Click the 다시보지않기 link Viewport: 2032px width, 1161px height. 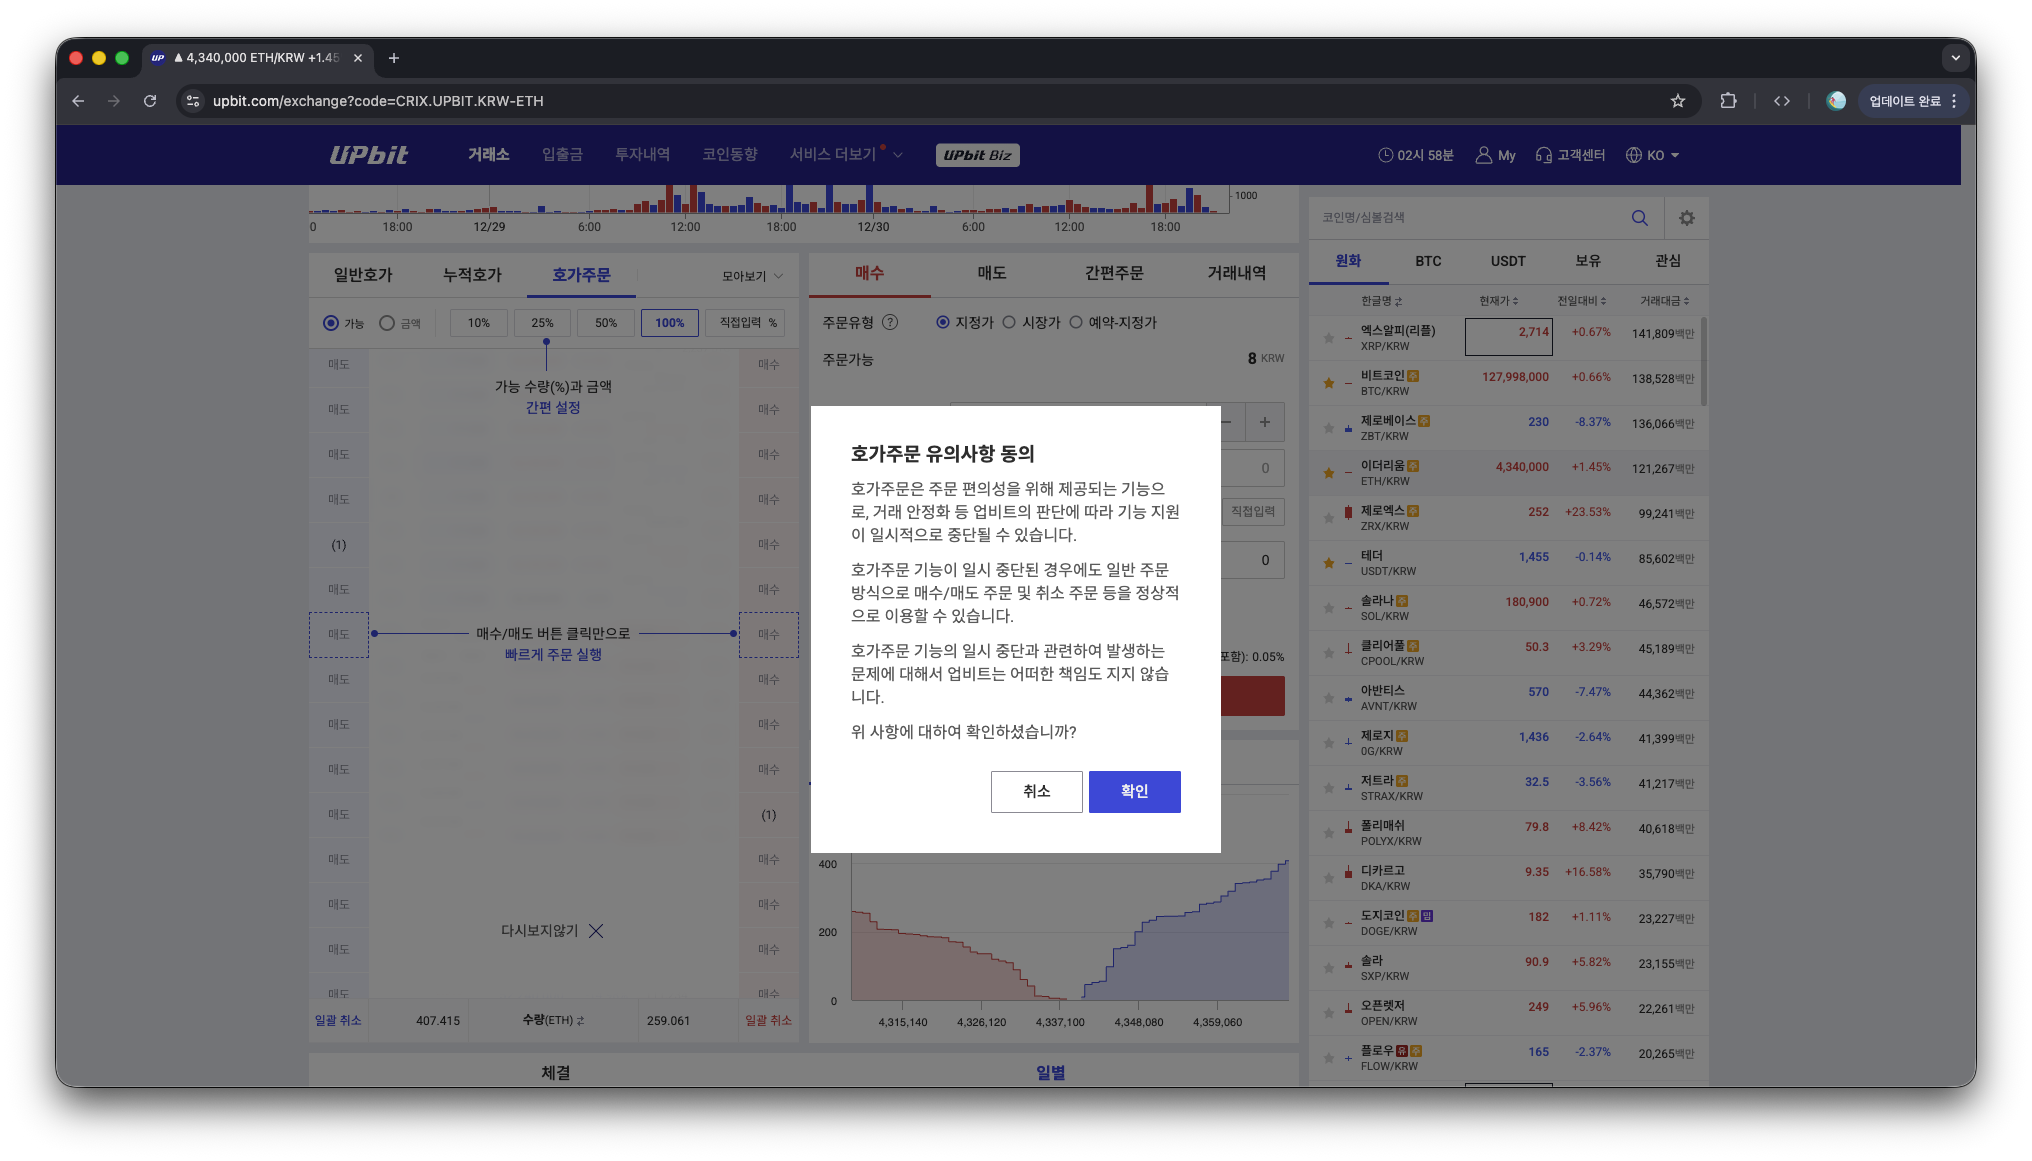[x=539, y=930]
